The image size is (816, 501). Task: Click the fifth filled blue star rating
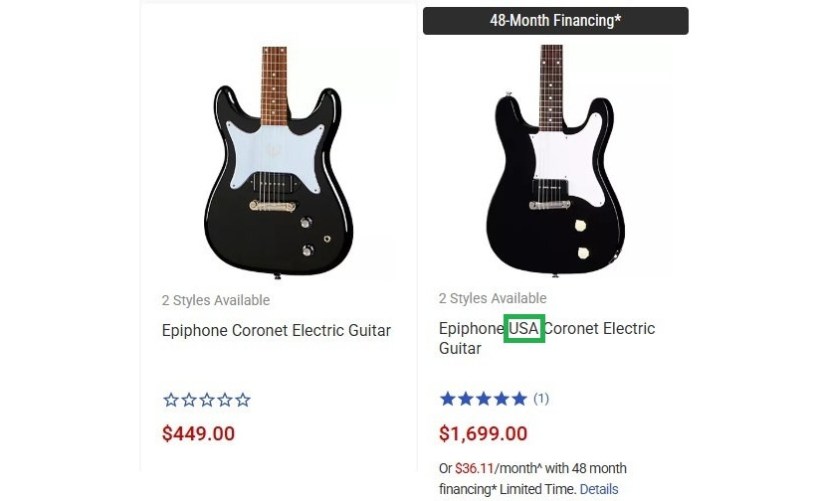click(519, 399)
